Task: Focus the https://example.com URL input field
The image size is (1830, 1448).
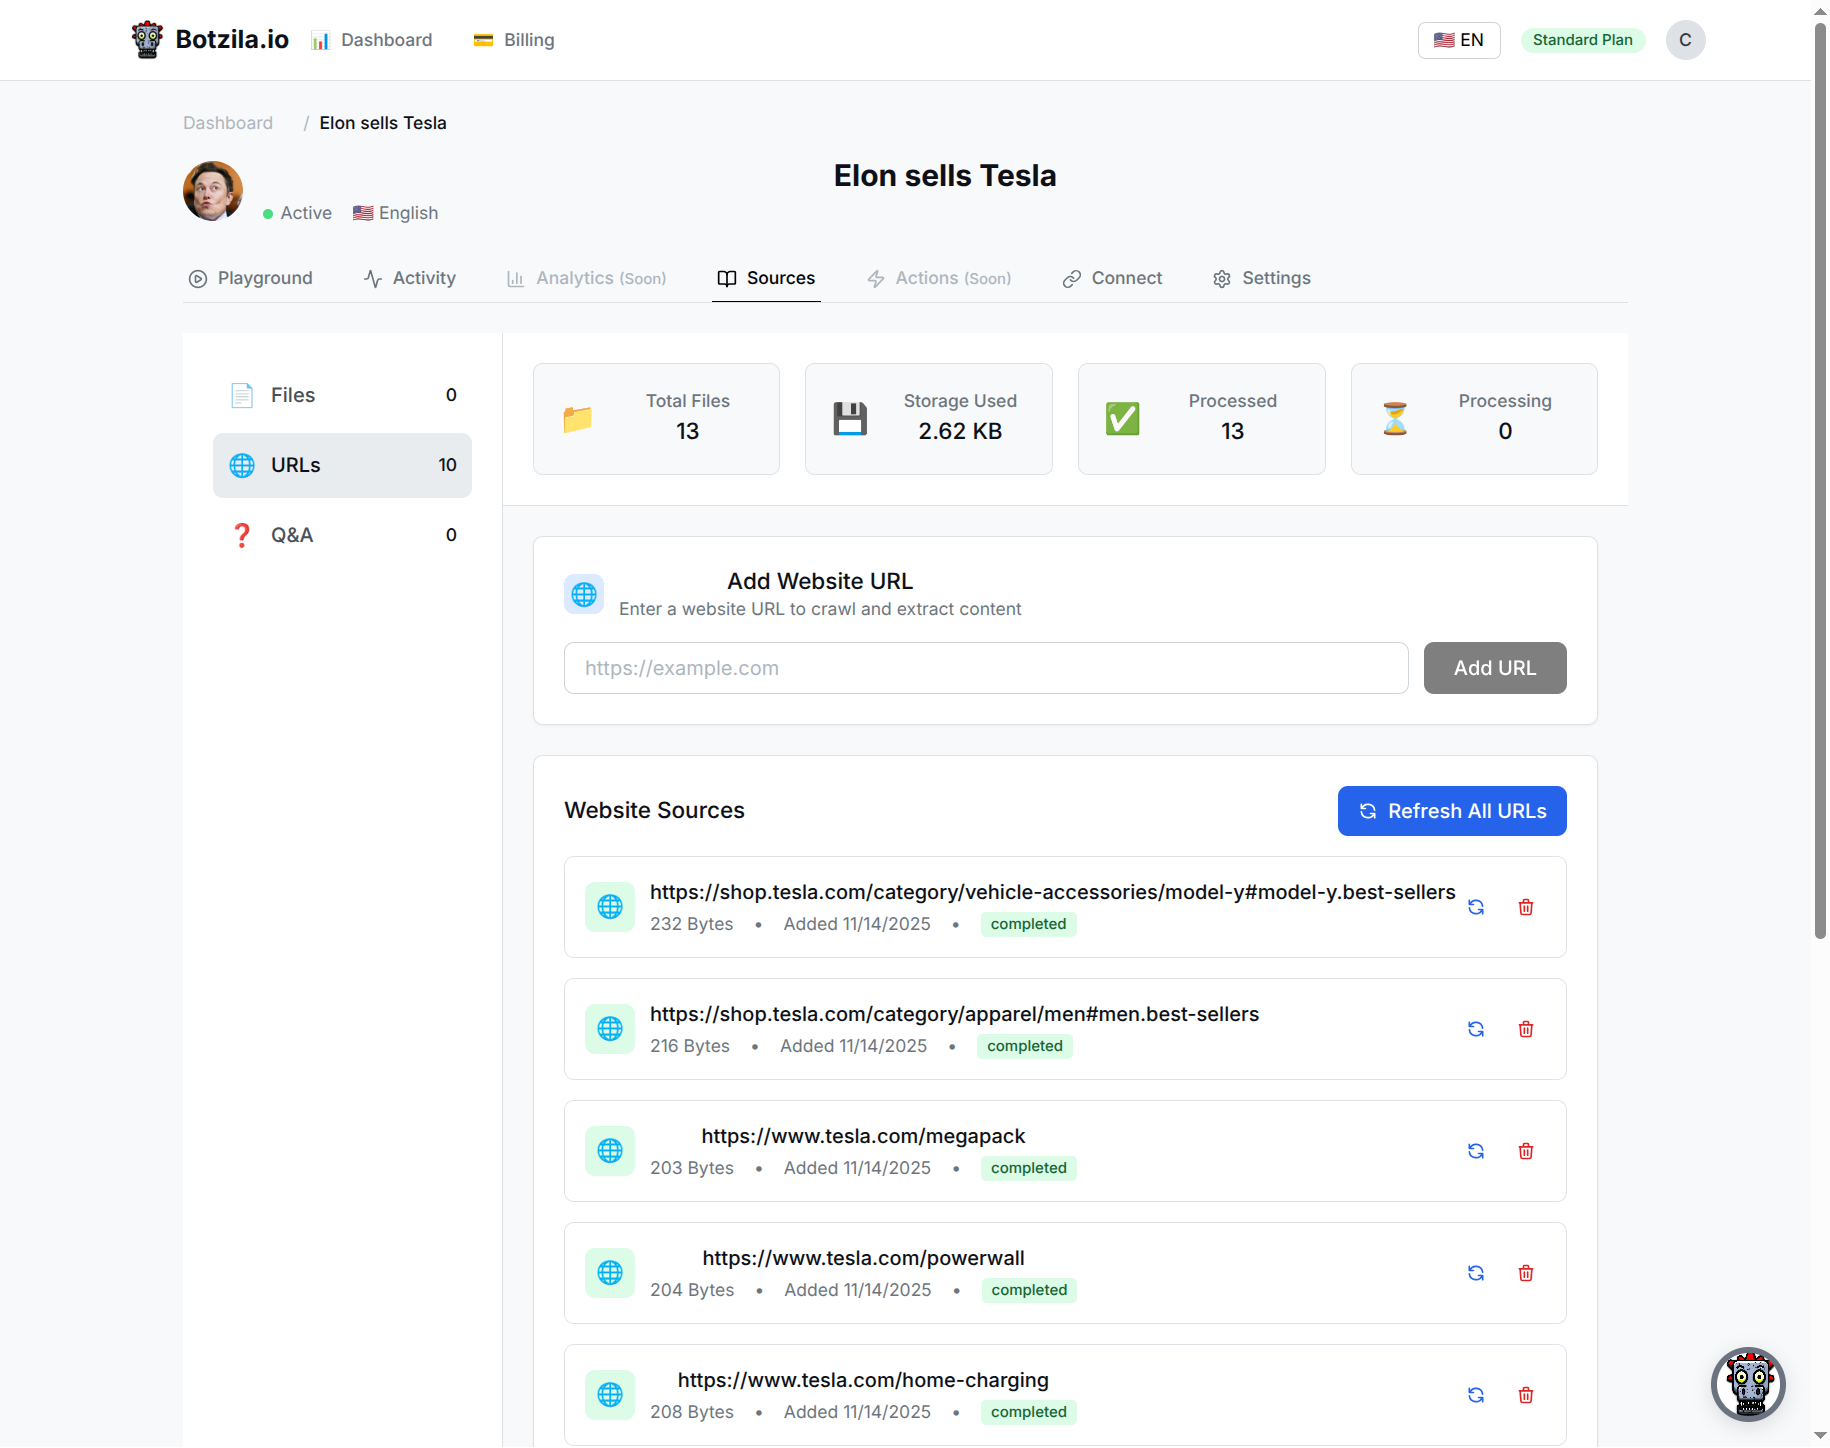Action: click(986, 668)
